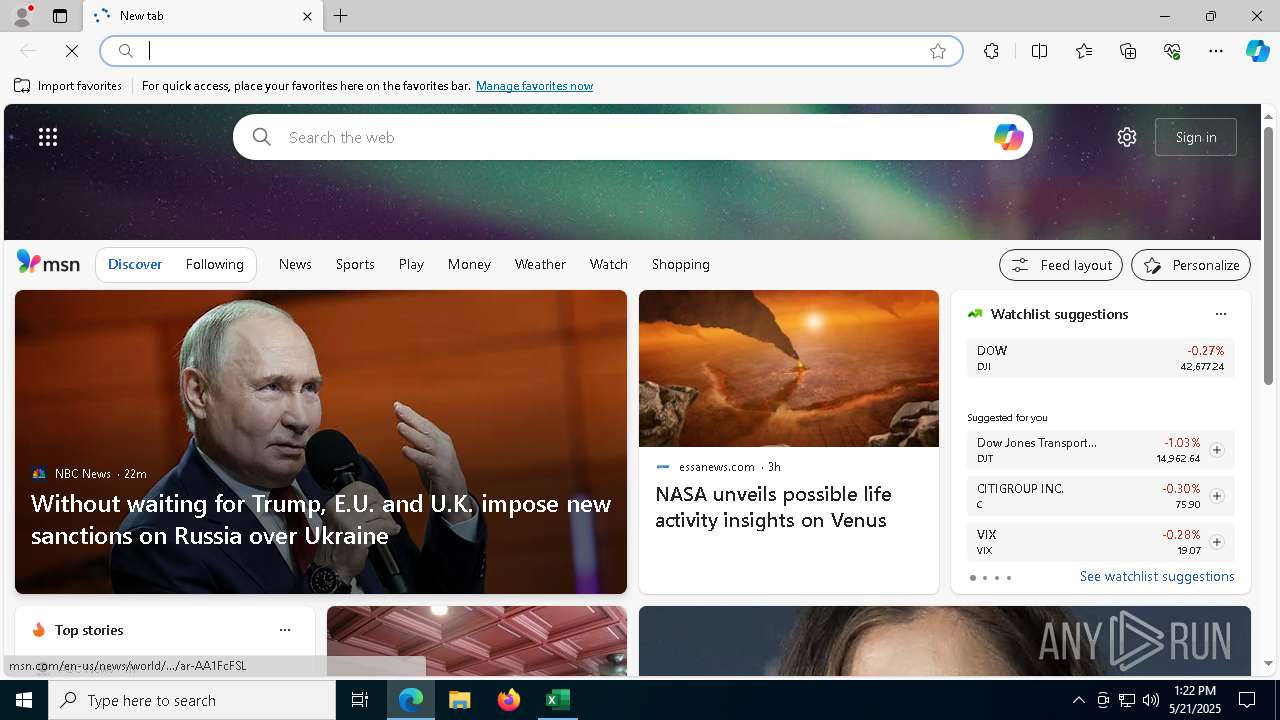This screenshot has width=1280, height=720.
Task: Click the Search the web box
Action: 633,137
